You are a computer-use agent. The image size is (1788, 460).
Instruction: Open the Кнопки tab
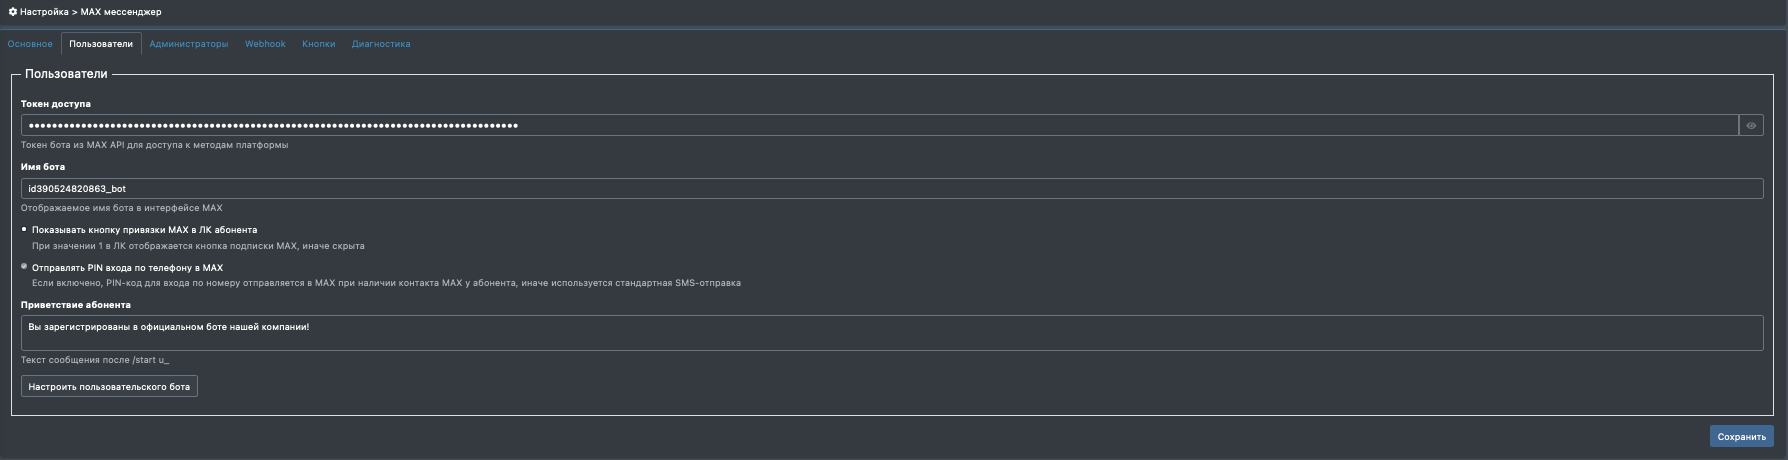point(319,44)
